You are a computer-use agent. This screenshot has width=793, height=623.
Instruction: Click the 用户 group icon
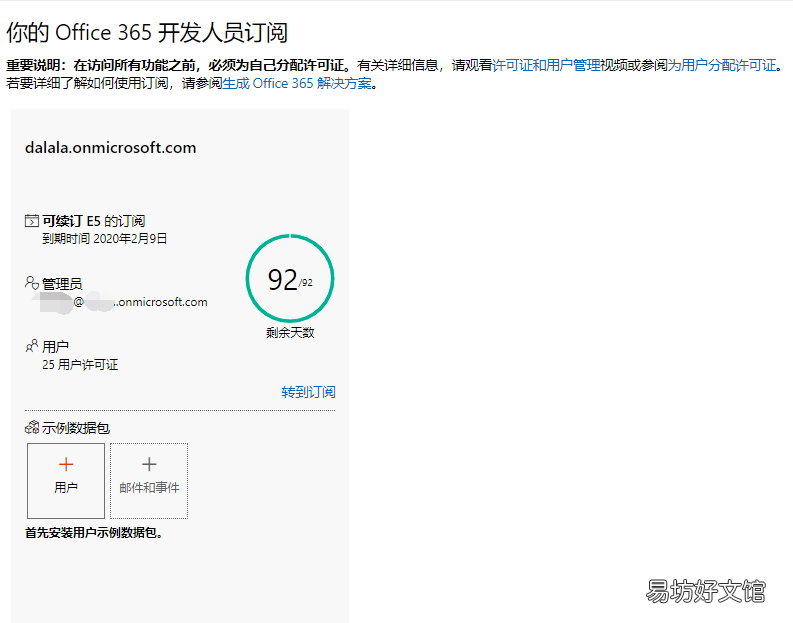(31, 346)
